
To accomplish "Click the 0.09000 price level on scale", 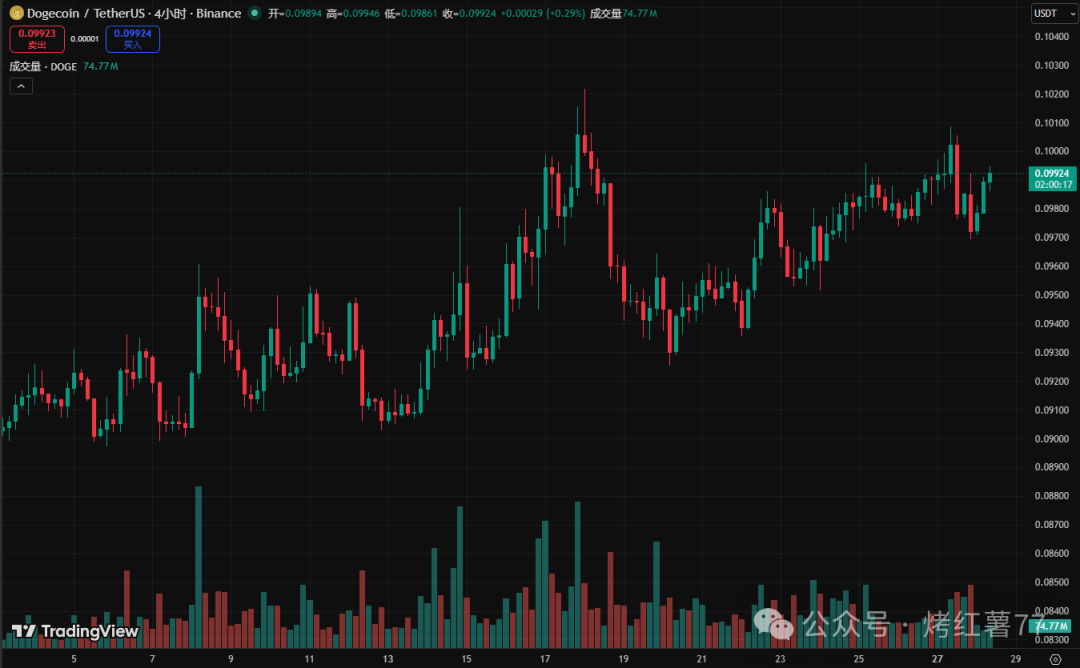I will click(1052, 439).
